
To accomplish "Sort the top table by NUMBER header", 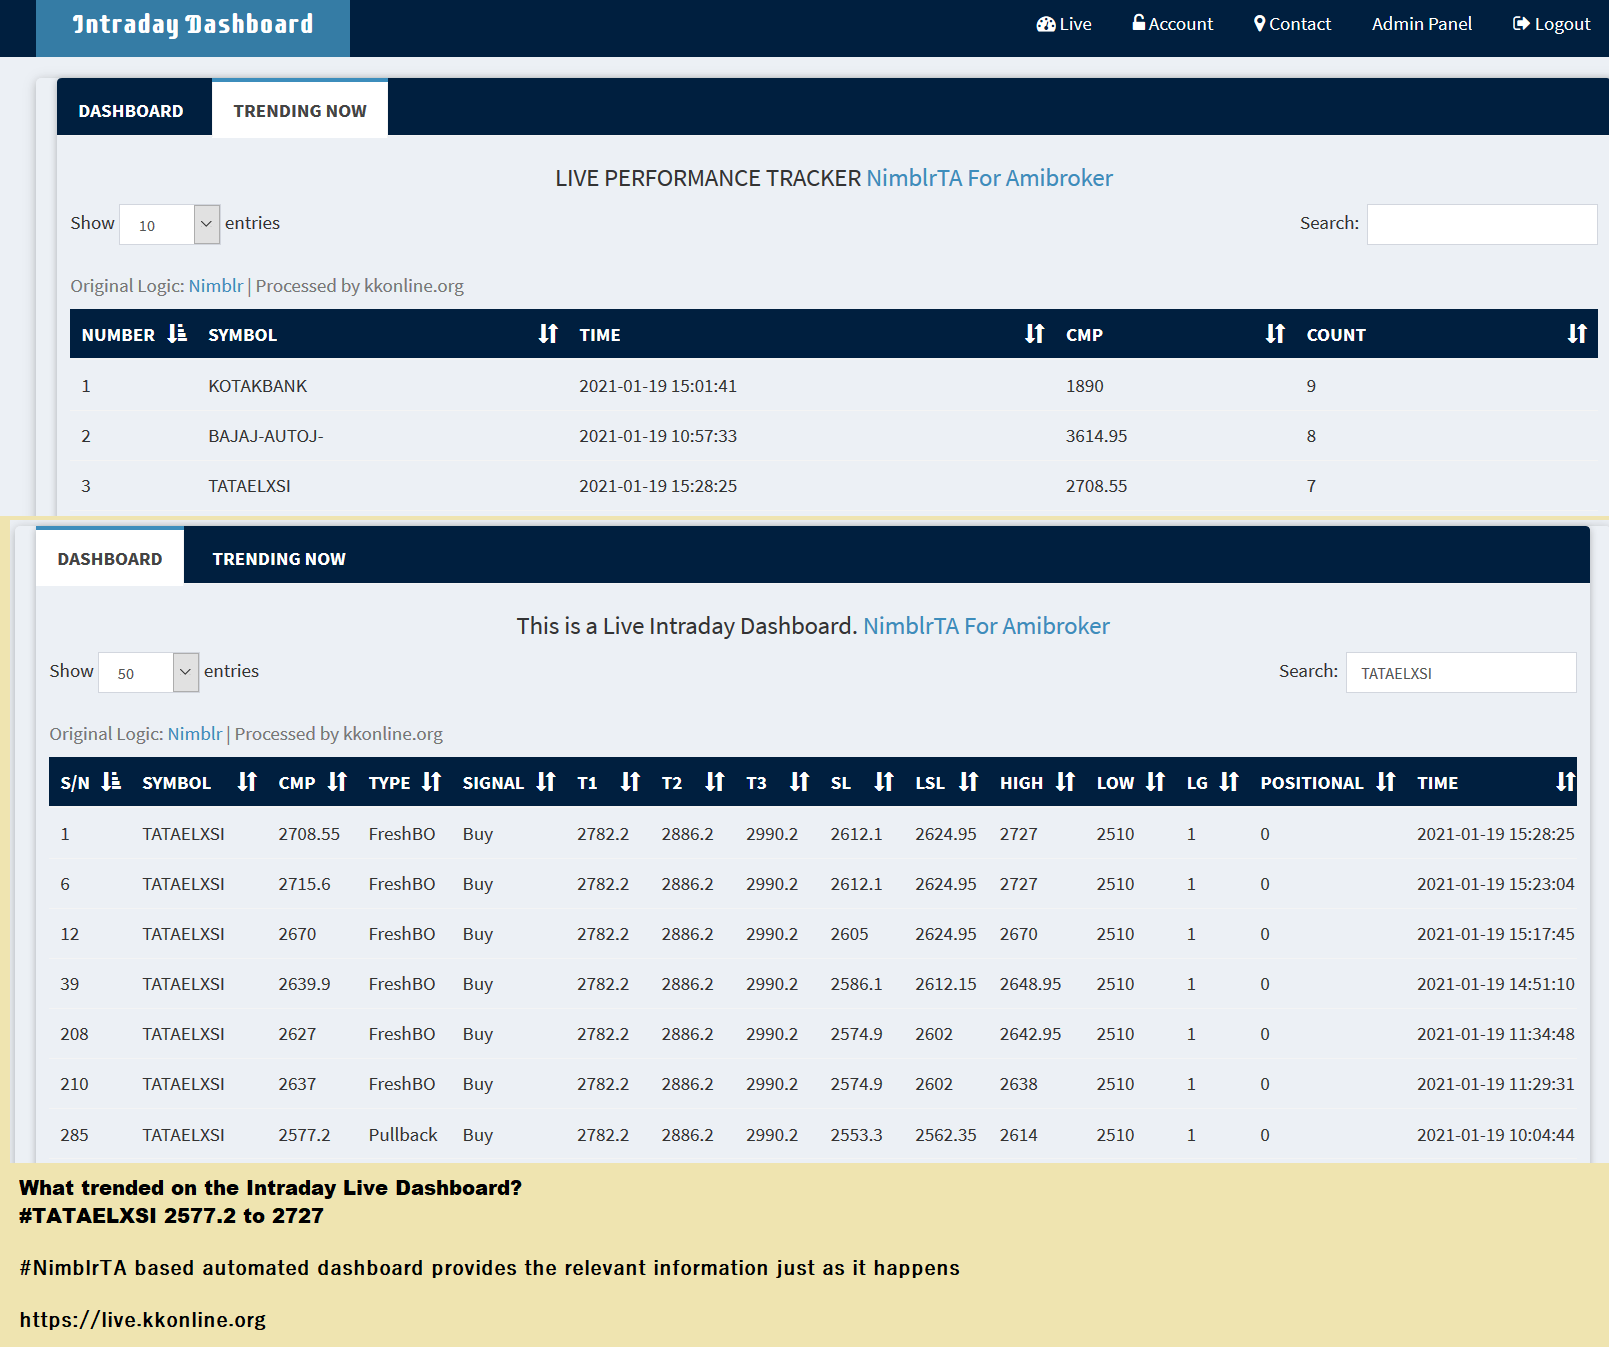I will point(119,335).
